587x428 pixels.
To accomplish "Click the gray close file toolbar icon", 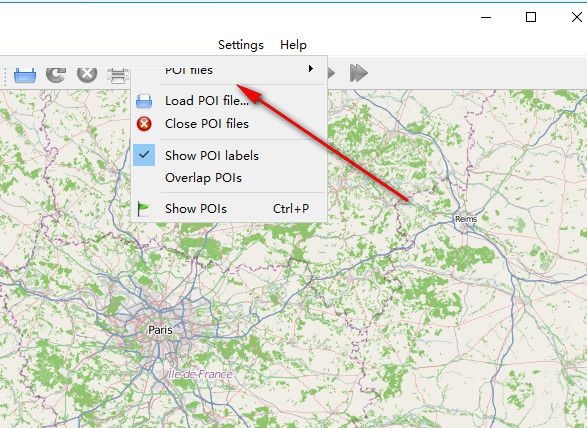I will click(x=87, y=74).
